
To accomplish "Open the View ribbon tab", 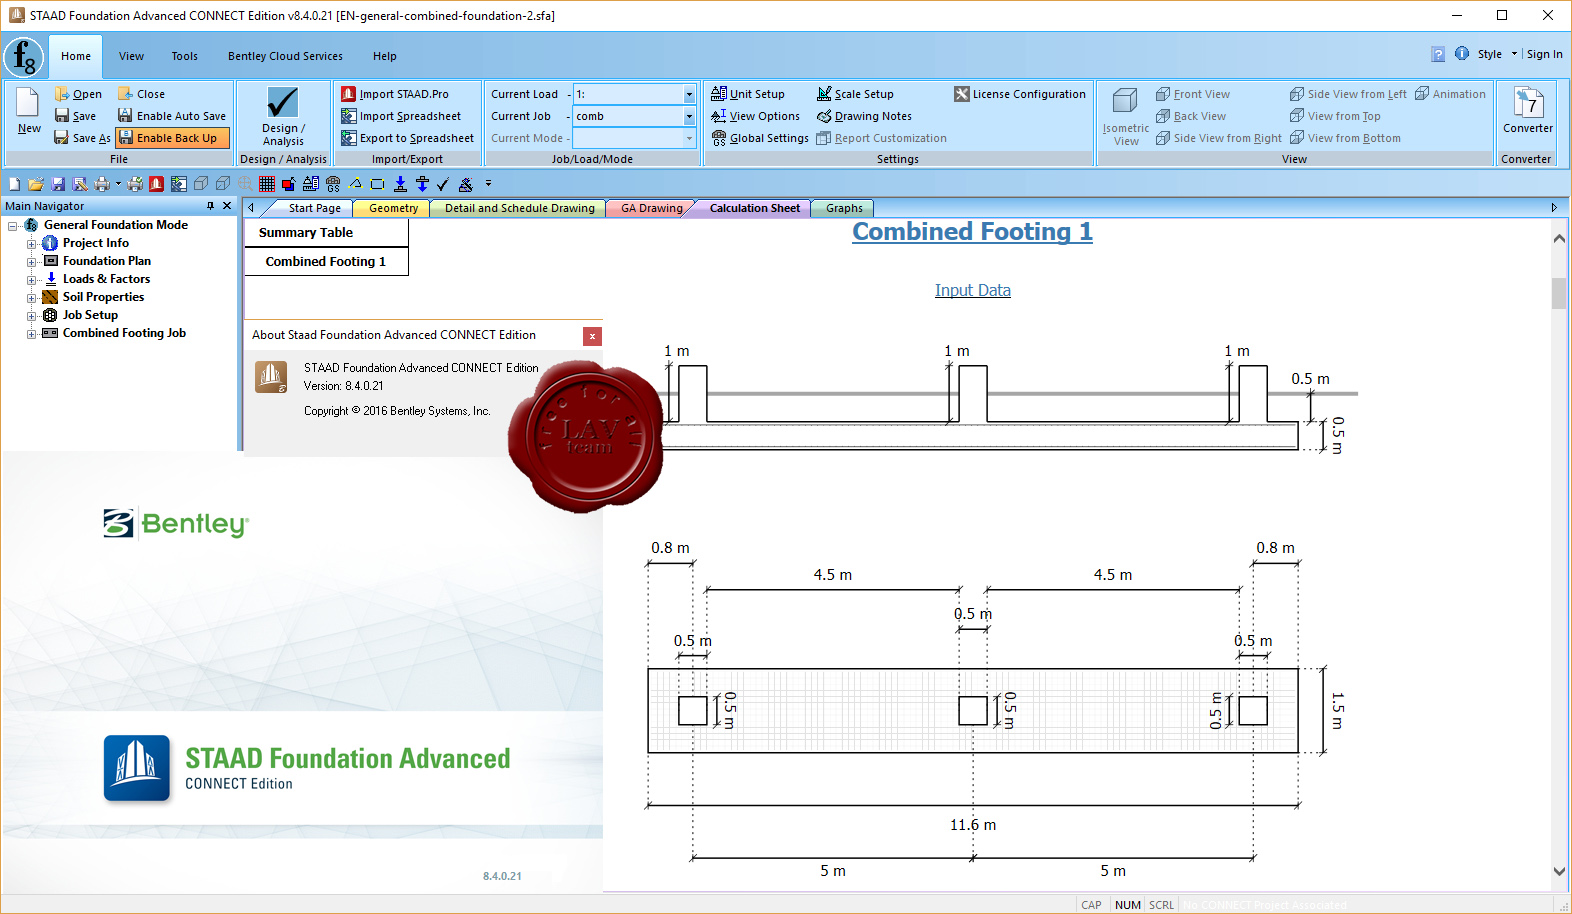I will (x=131, y=56).
